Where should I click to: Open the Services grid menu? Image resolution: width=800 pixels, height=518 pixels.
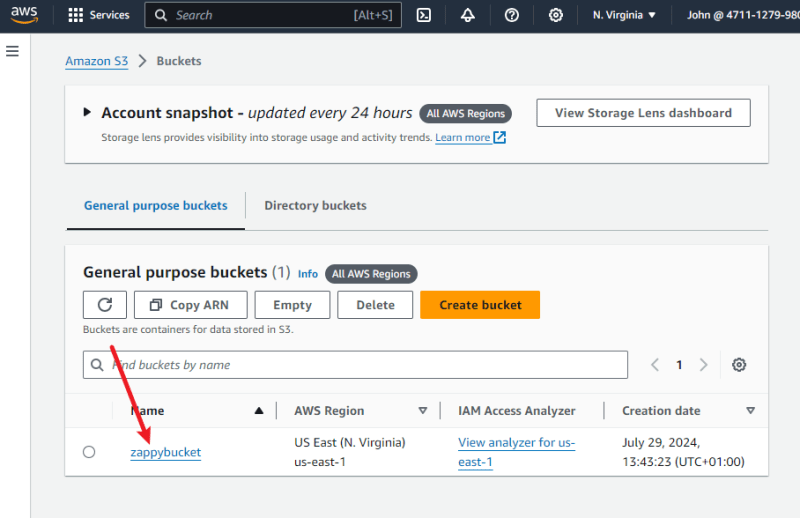(x=99, y=15)
